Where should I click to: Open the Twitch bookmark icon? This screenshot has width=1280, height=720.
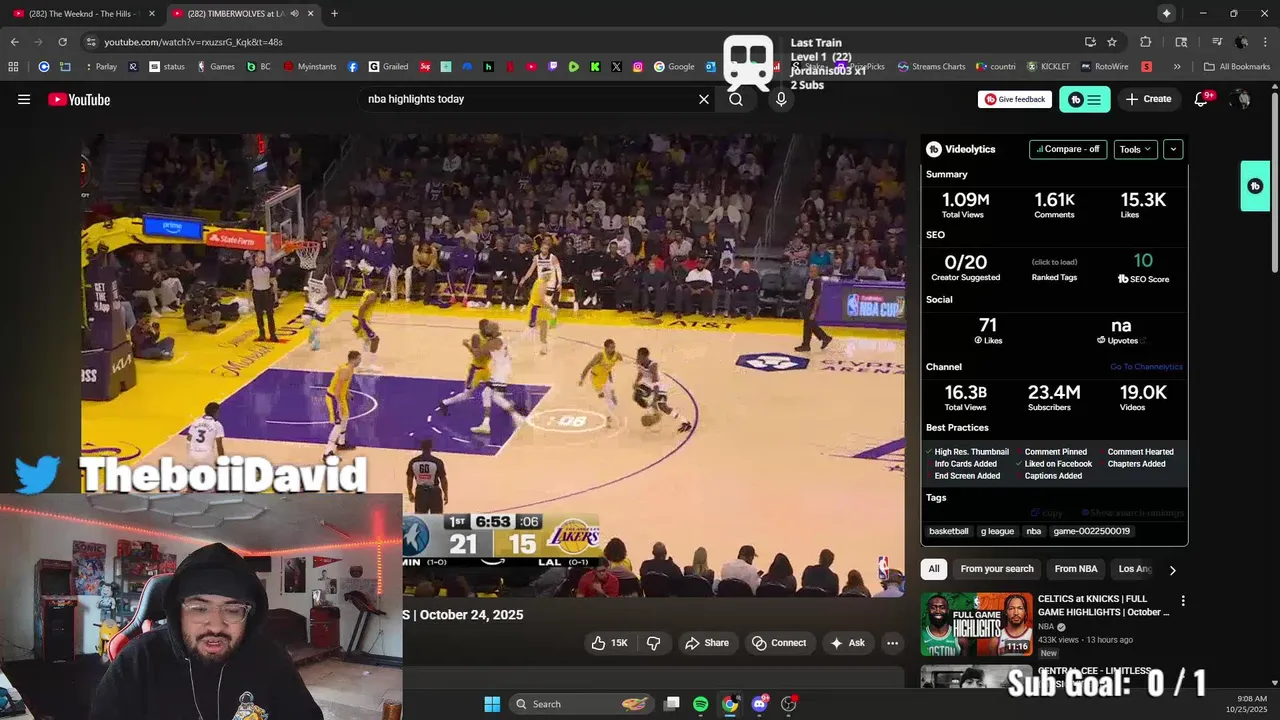tap(553, 67)
